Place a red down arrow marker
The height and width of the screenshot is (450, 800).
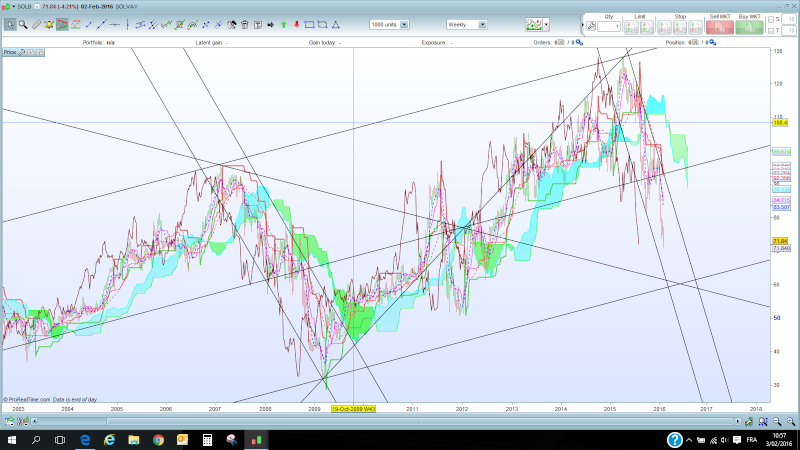296,24
